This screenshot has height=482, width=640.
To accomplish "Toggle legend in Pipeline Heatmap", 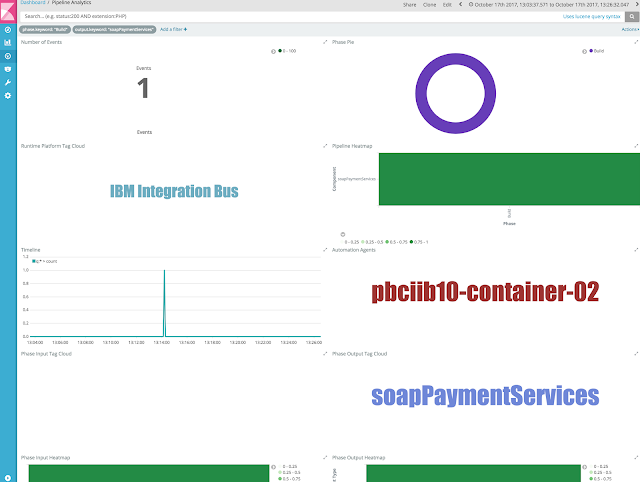I will 342,234.
